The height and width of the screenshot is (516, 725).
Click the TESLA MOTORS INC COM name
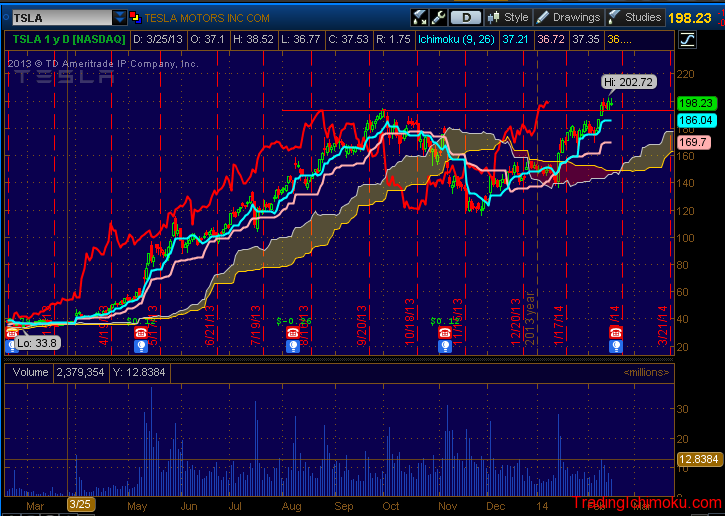coord(207,18)
